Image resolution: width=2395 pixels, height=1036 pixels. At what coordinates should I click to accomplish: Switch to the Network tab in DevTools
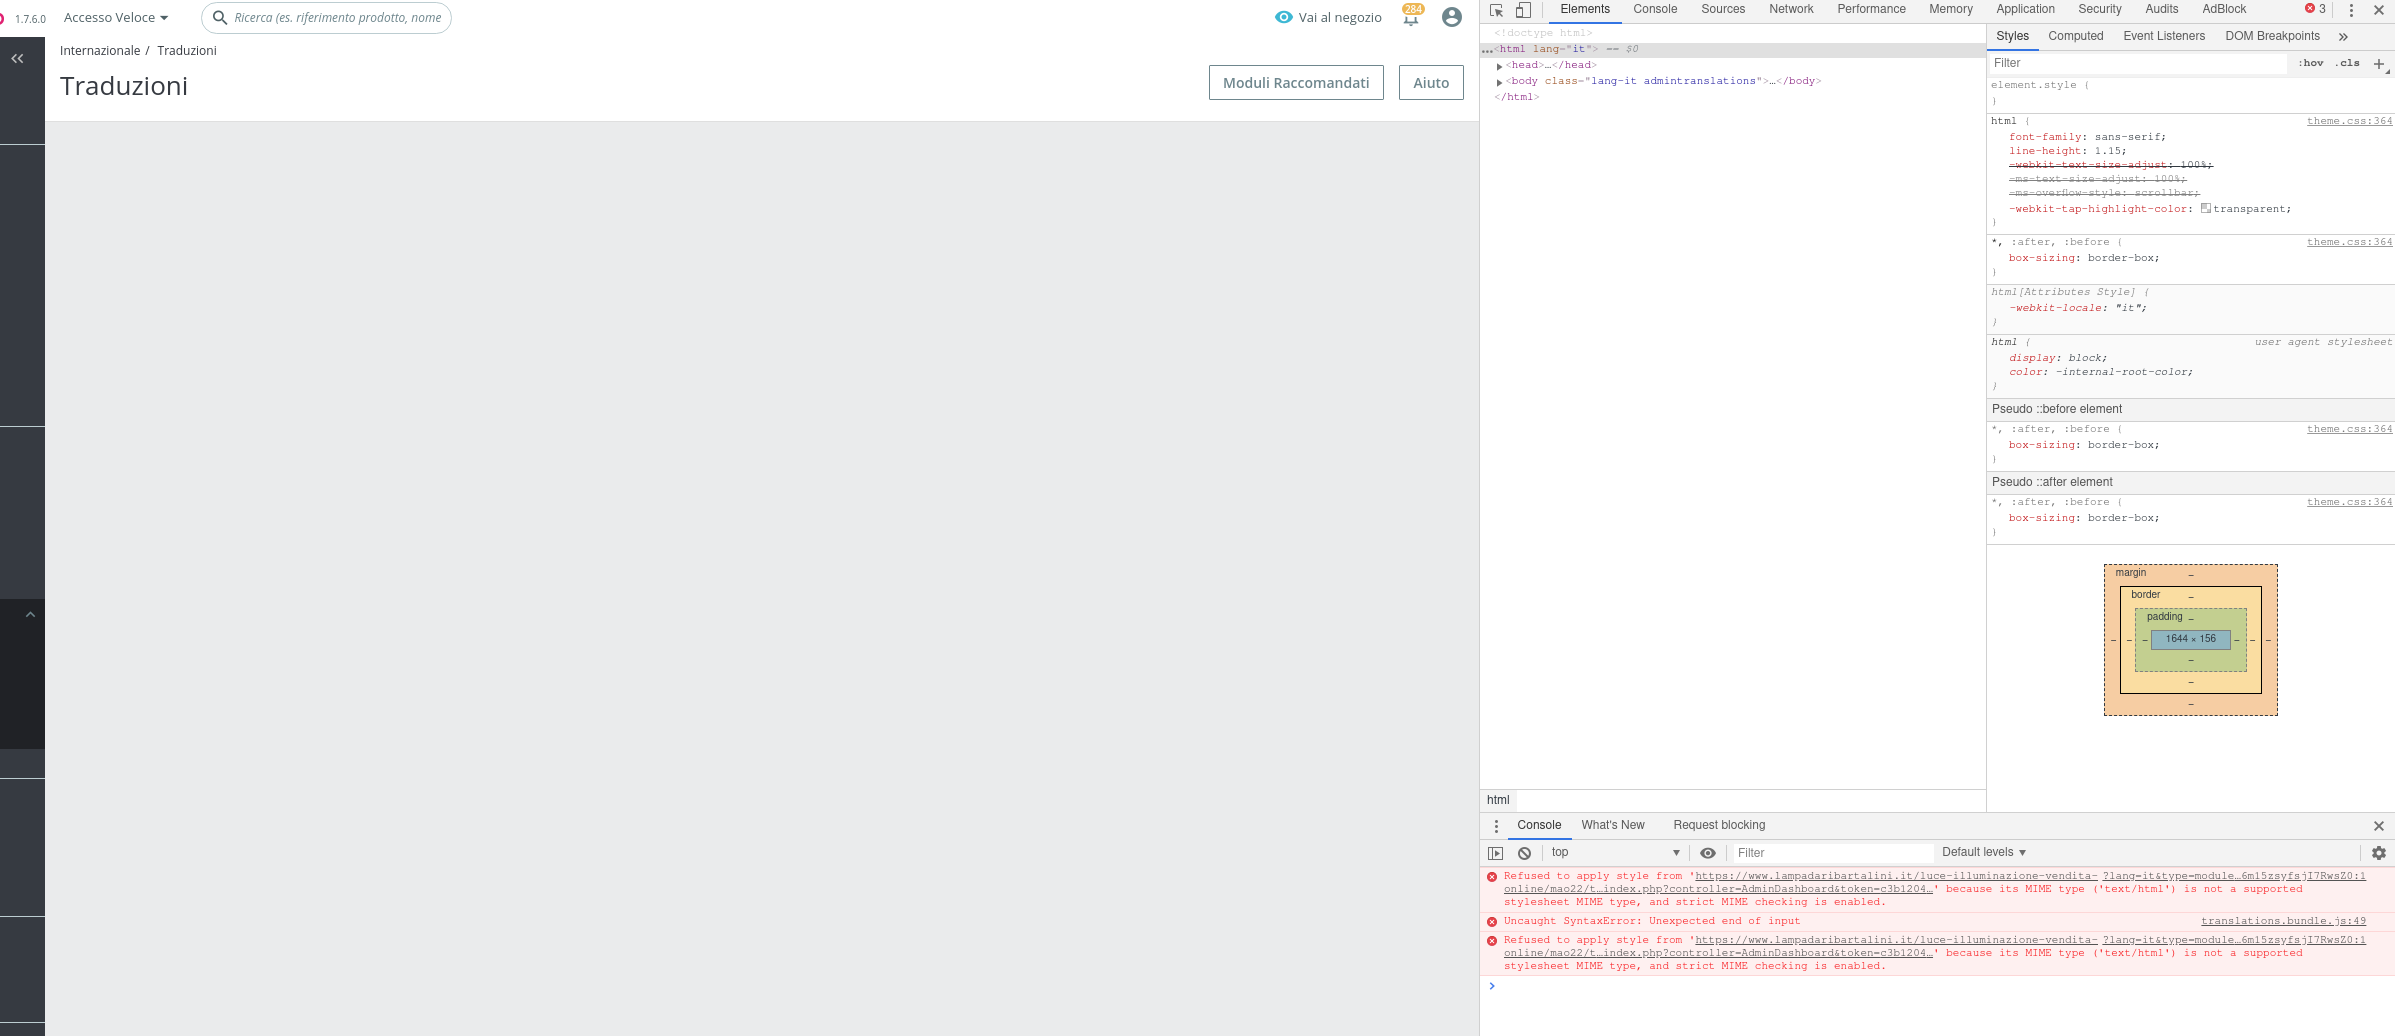click(x=1790, y=9)
